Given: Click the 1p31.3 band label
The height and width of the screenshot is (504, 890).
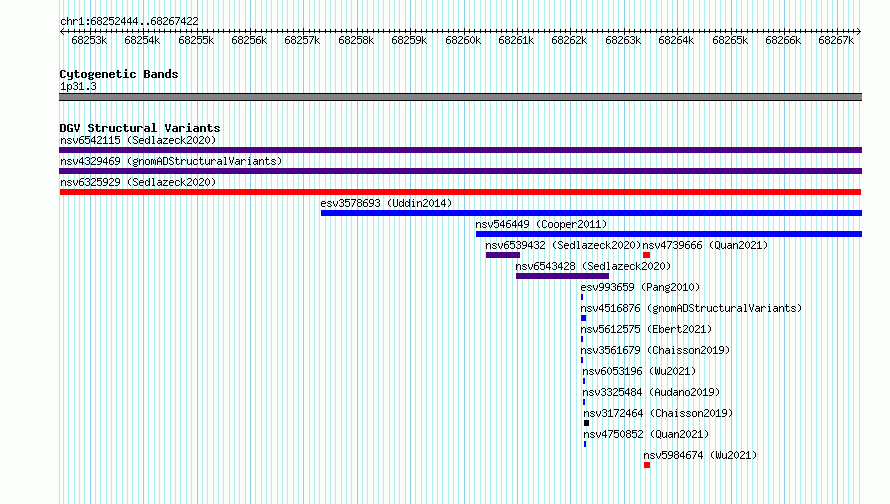Looking at the screenshot, I should click(78, 87).
